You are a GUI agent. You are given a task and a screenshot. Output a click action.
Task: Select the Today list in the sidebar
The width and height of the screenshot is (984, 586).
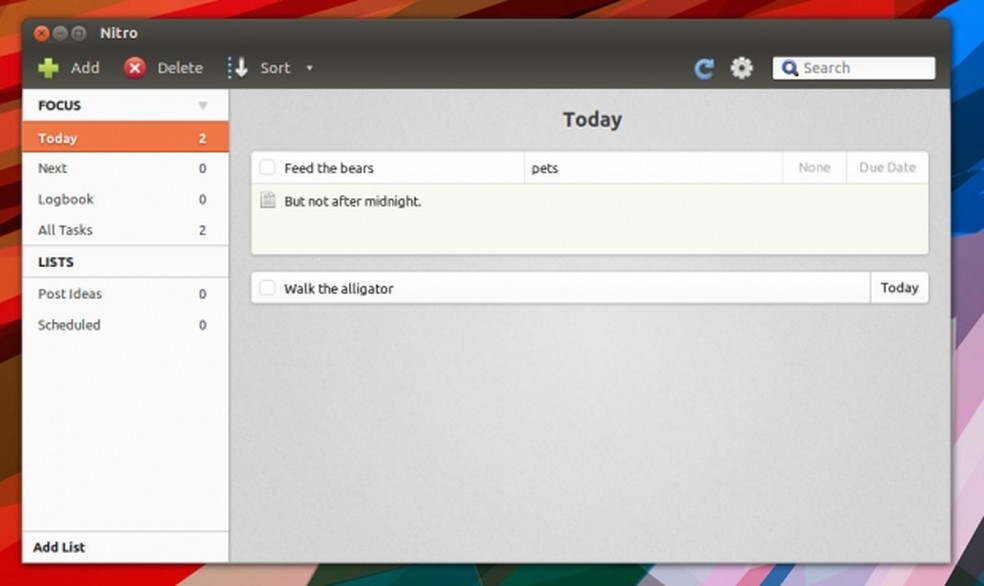pos(126,137)
